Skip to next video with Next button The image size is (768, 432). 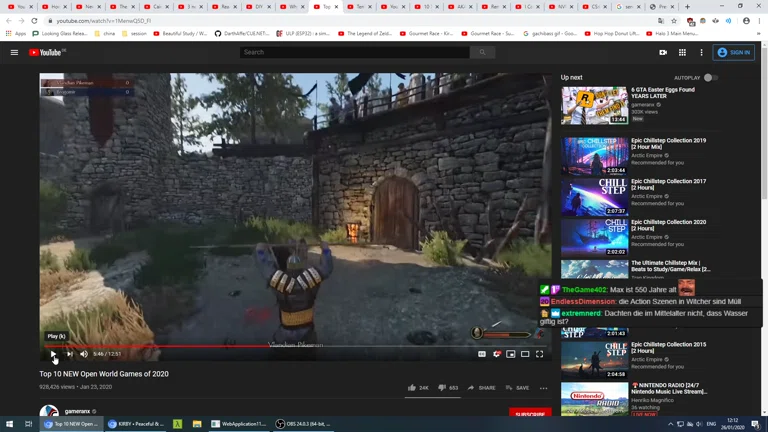pos(69,354)
